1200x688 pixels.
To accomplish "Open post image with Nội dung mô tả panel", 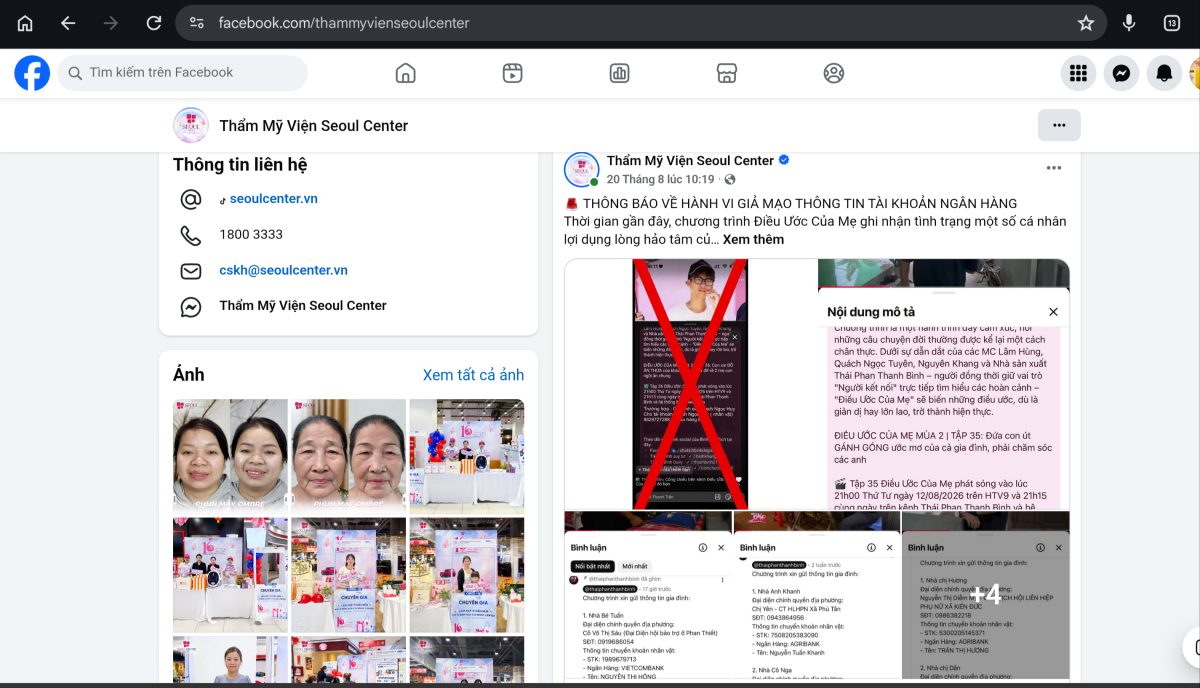I will 943,384.
